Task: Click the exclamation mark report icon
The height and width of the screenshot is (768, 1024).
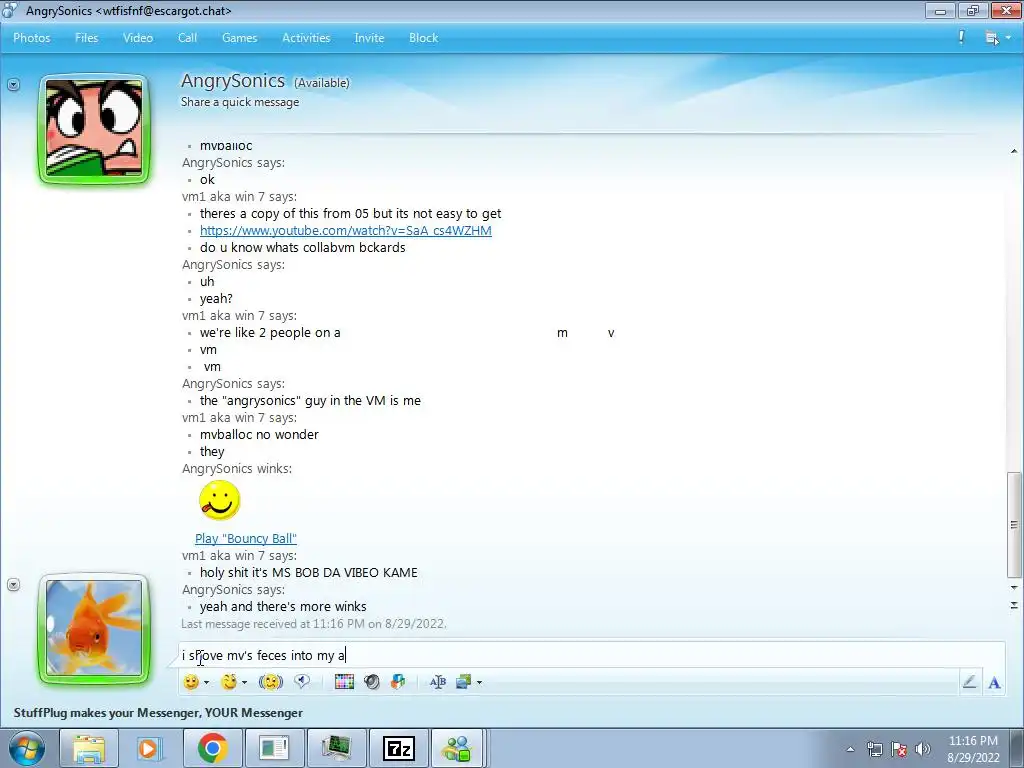Action: pyautogui.click(x=961, y=37)
